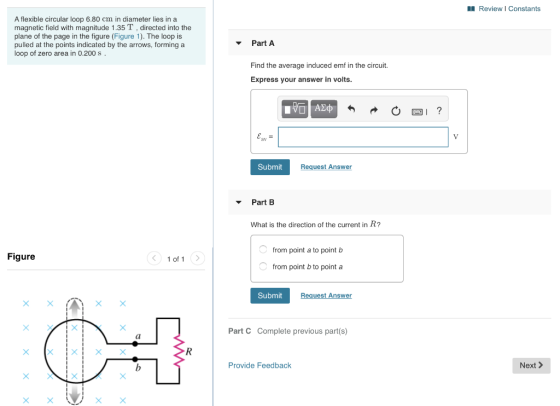
Task: Go to the next figure arrow
Action: pos(198,258)
